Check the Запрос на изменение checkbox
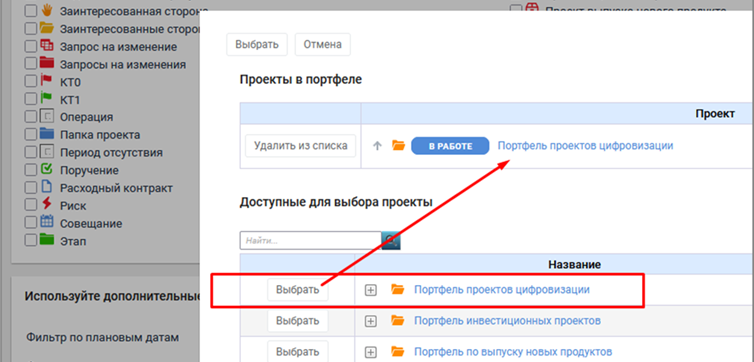This screenshot has width=754, height=362. (x=31, y=47)
